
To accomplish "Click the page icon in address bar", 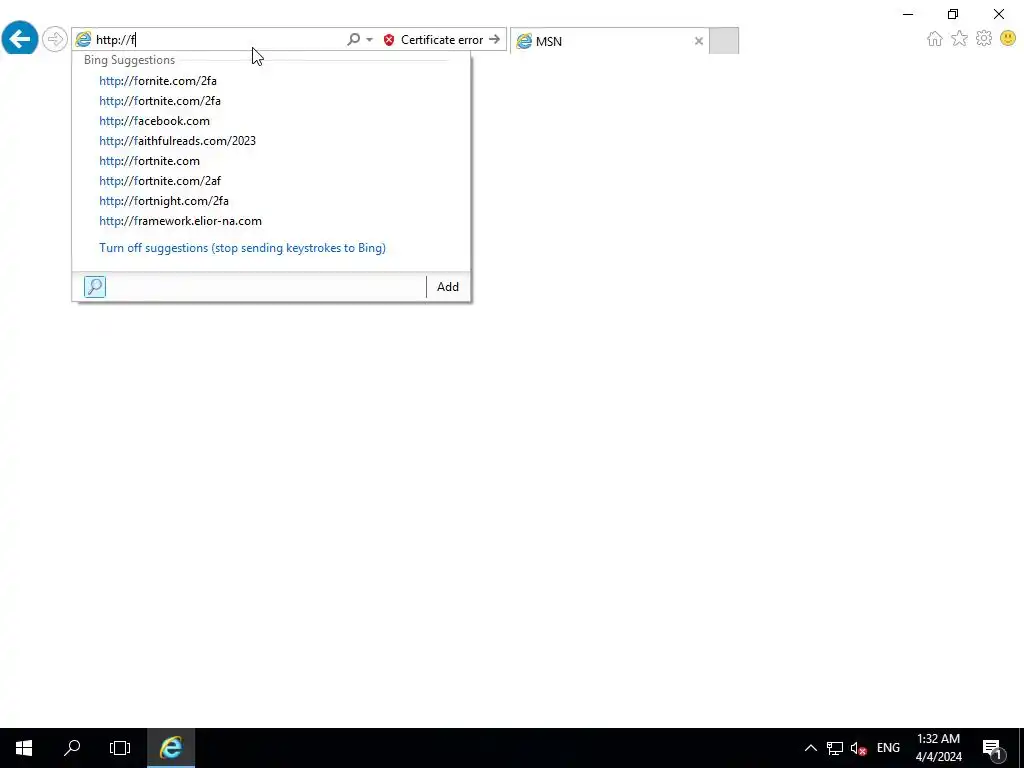I will (x=84, y=40).
